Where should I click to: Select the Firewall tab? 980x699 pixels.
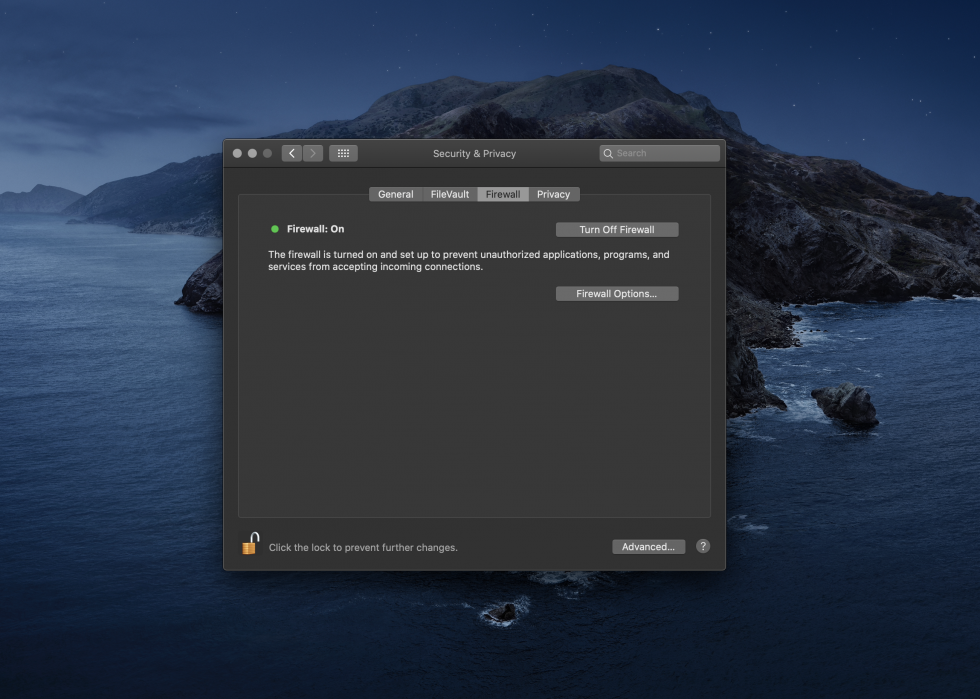pos(503,194)
